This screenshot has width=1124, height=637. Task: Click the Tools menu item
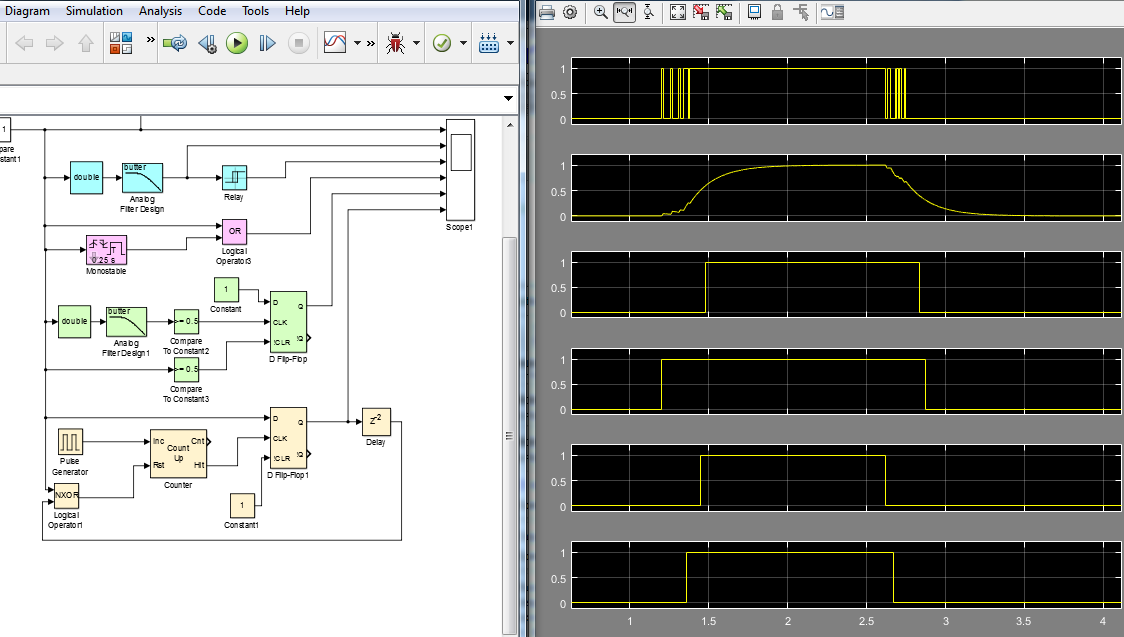click(x=255, y=11)
